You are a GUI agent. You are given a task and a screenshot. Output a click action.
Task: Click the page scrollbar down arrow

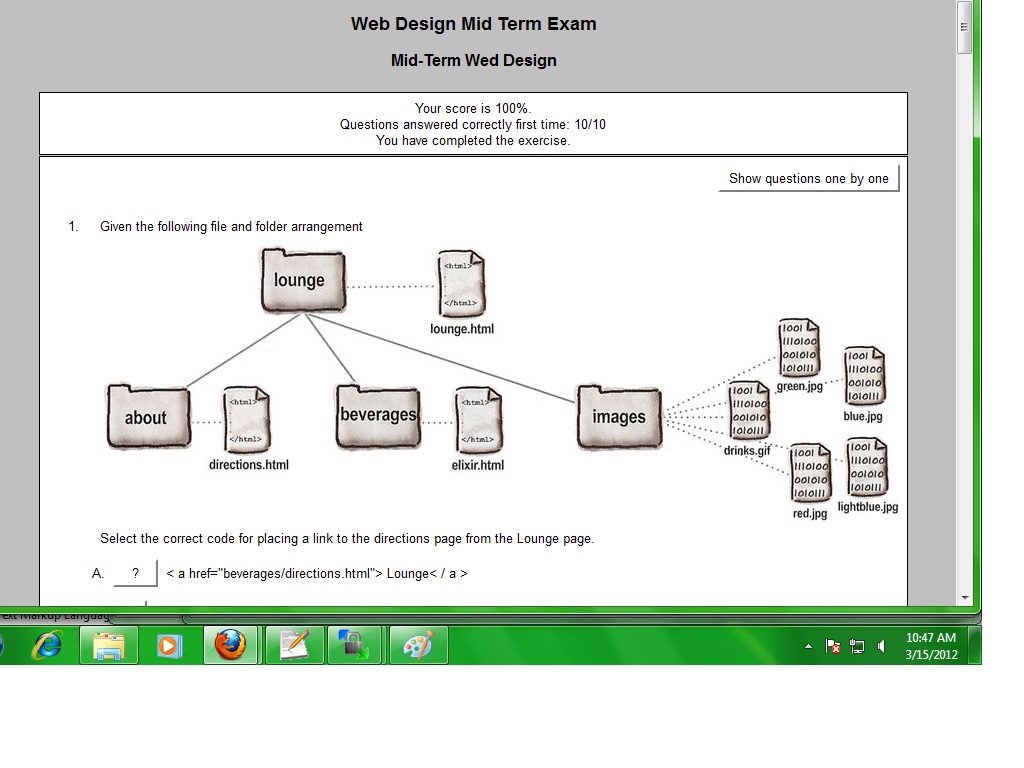coord(964,597)
